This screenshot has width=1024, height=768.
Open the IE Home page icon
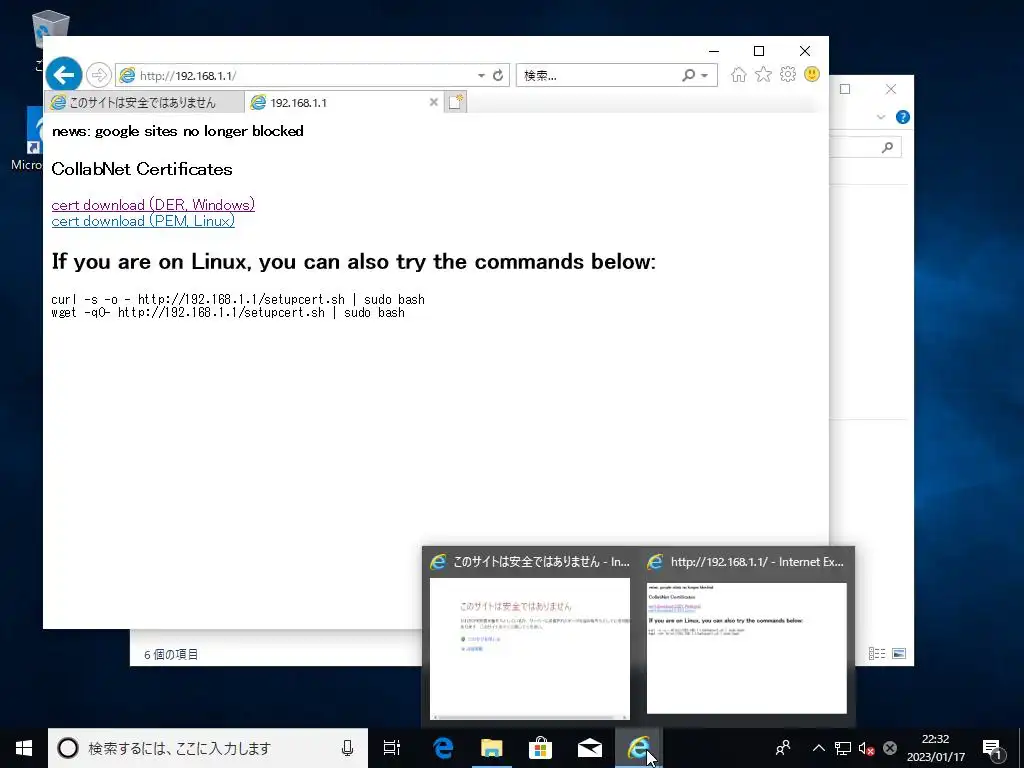coord(739,74)
